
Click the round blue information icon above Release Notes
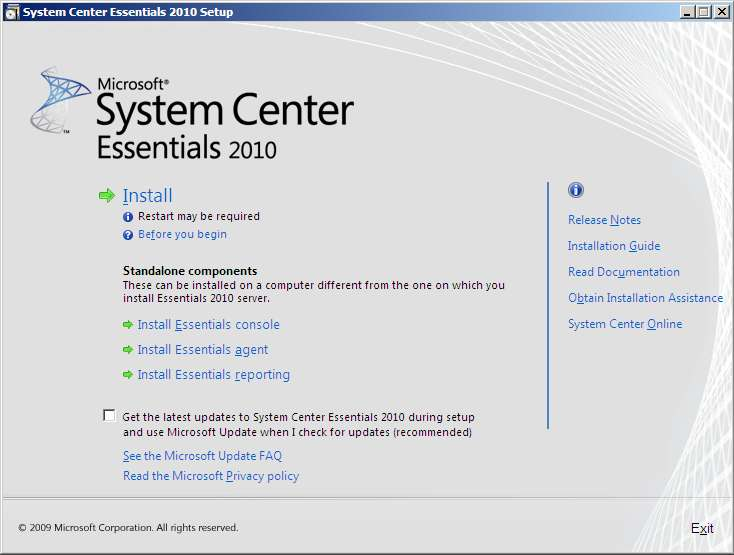(576, 190)
